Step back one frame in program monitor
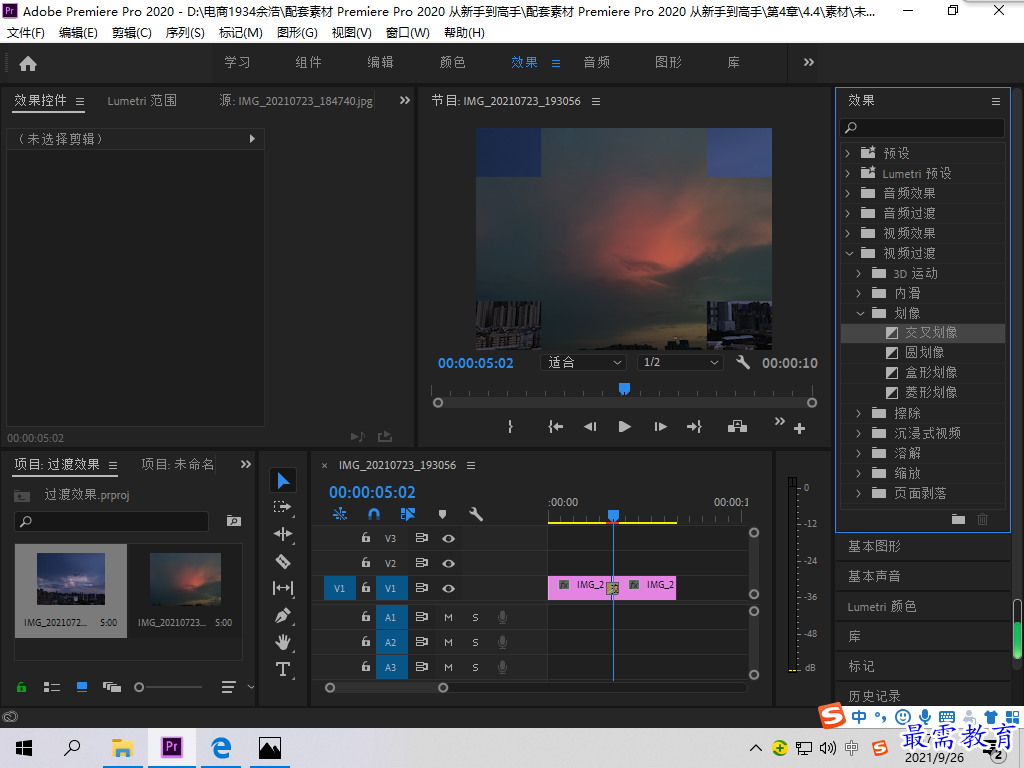The width and height of the screenshot is (1024, 768). point(590,427)
